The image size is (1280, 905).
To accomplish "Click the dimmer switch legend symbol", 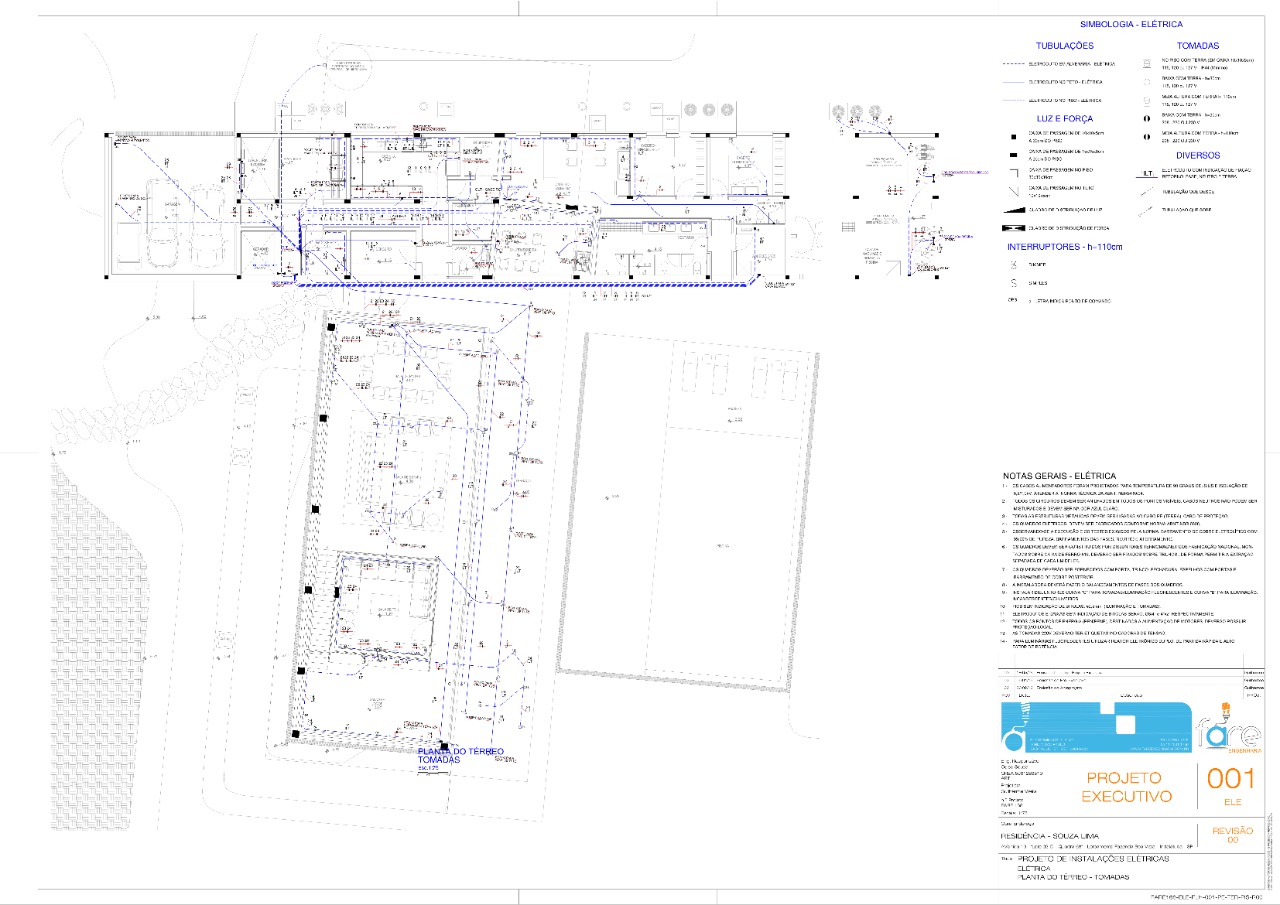I will pos(1013,265).
